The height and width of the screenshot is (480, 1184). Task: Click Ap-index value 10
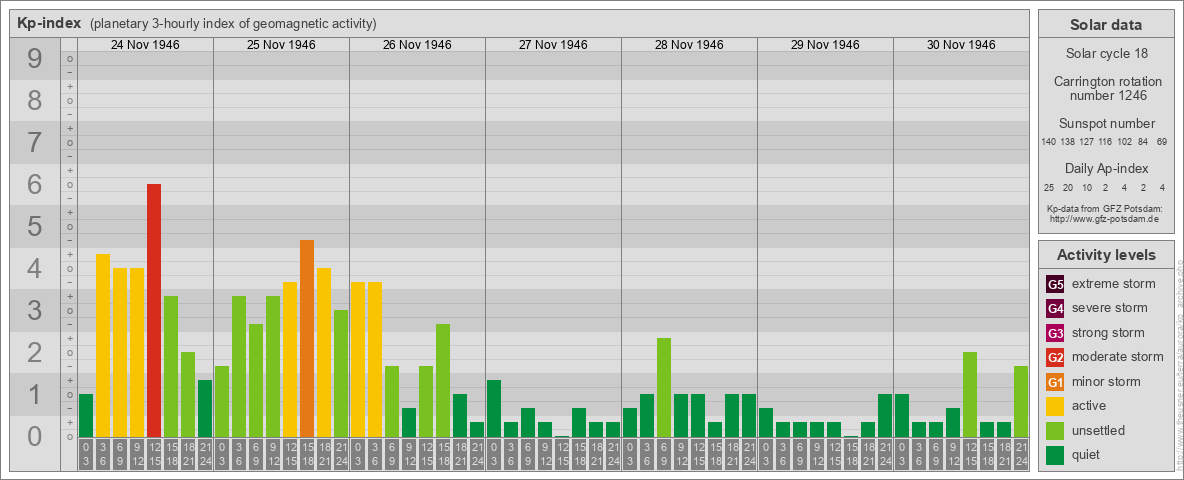(x=1087, y=187)
